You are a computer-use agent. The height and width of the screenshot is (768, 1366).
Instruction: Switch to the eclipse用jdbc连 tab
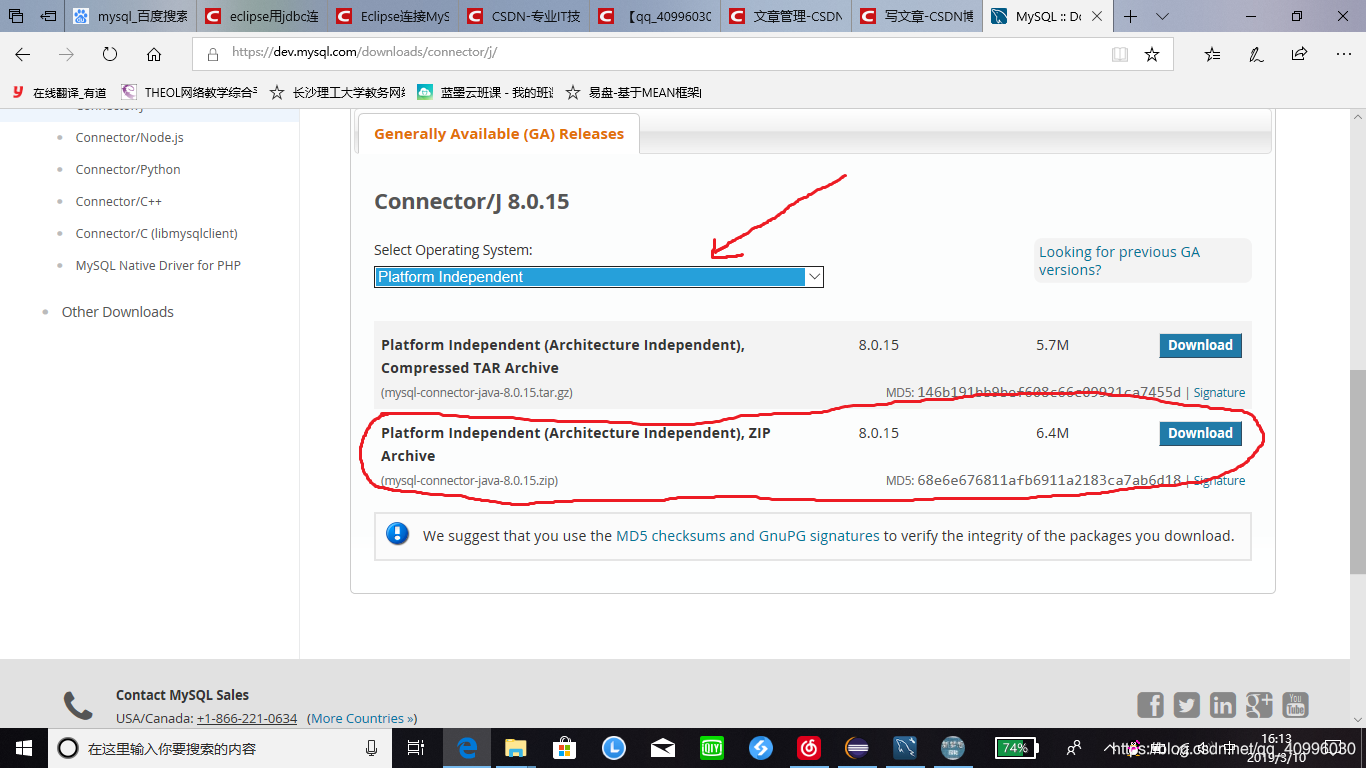point(262,16)
